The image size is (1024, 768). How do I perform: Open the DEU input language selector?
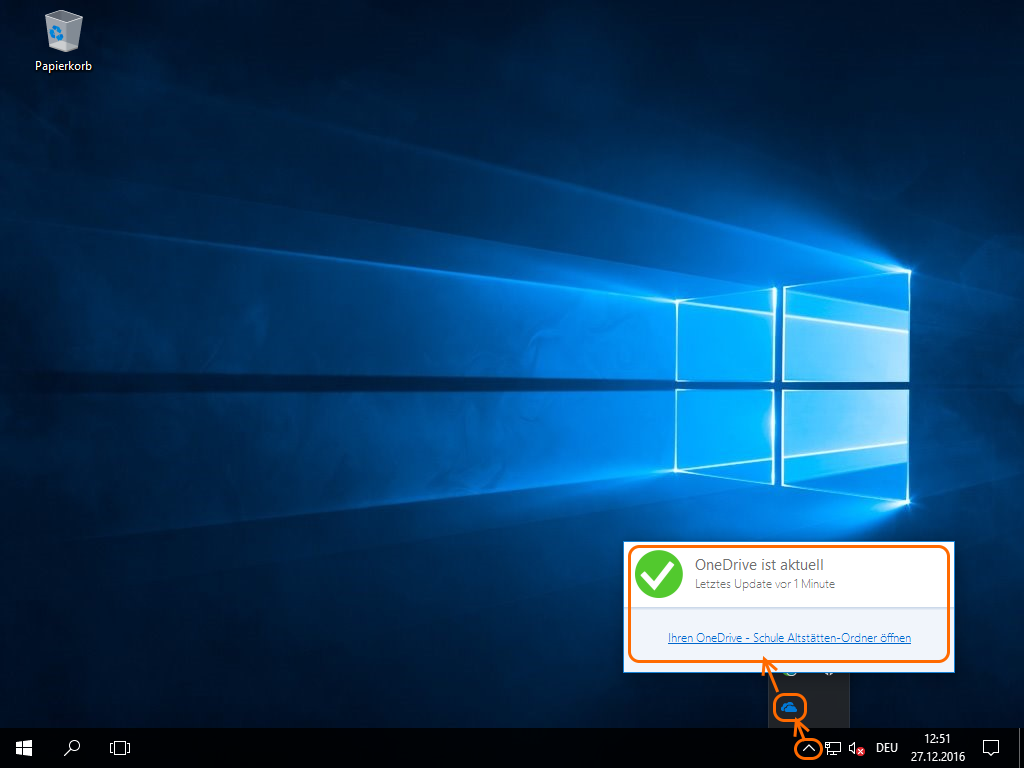(887, 748)
